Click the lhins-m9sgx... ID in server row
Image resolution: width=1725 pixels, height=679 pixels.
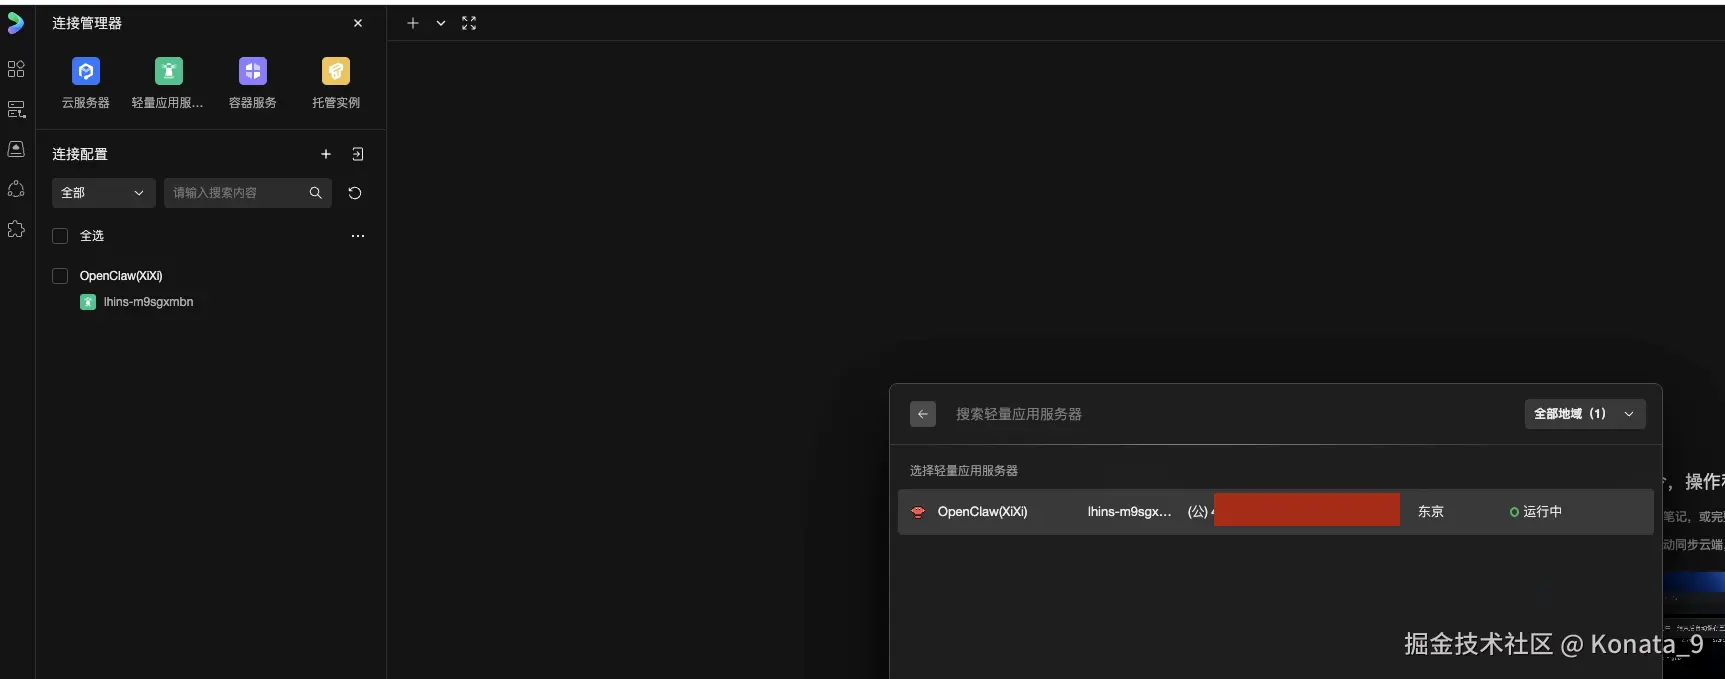(x=1129, y=512)
